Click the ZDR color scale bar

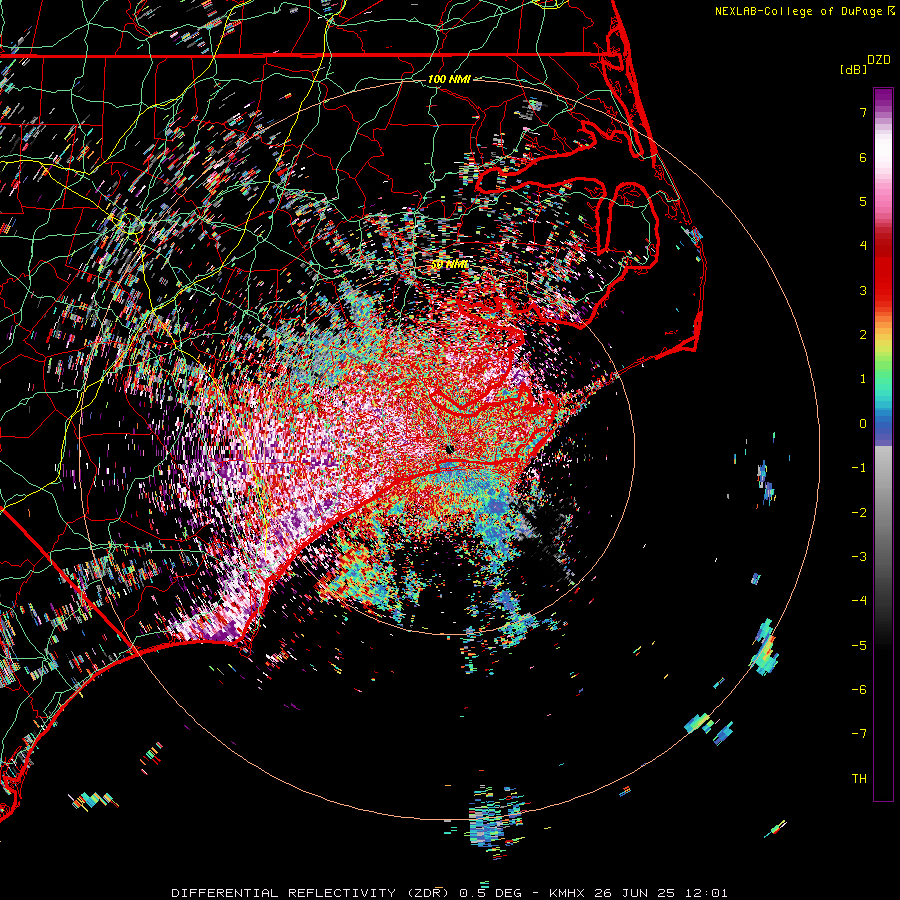click(883, 444)
